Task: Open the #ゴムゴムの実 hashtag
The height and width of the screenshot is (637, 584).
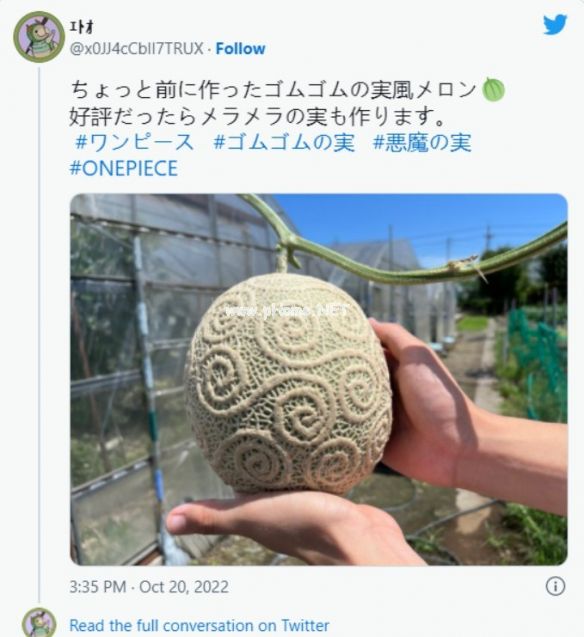Action: [x=284, y=143]
